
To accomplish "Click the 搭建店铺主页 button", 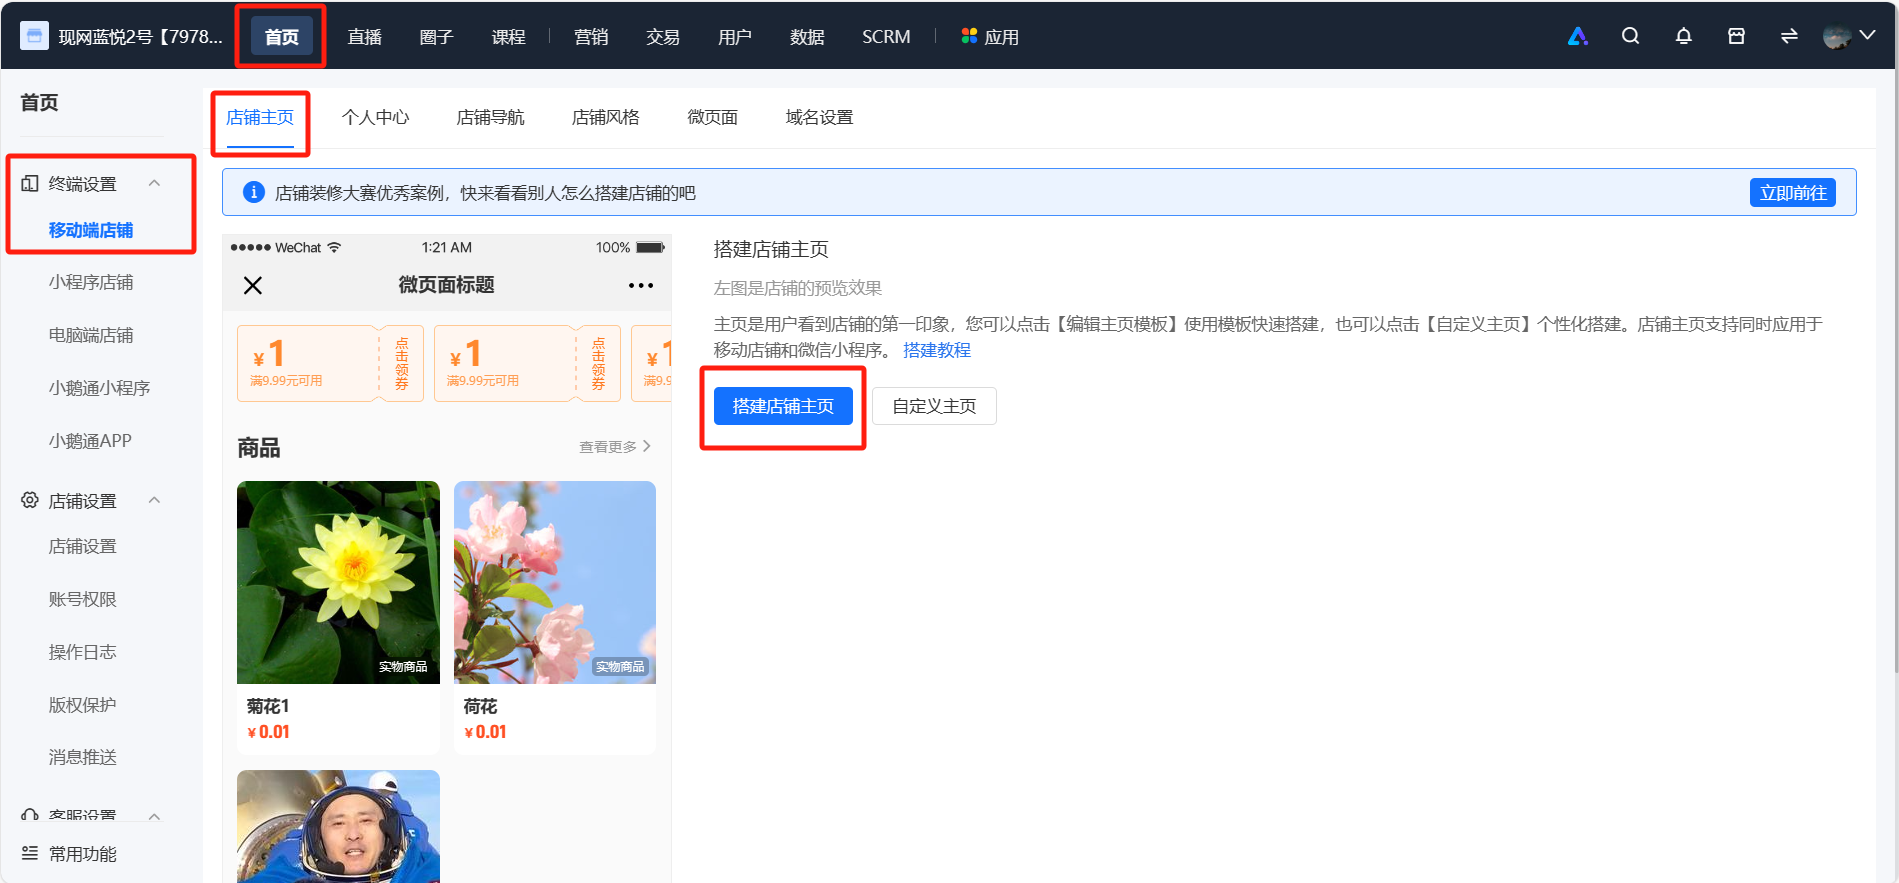I will tap(783, 406).
